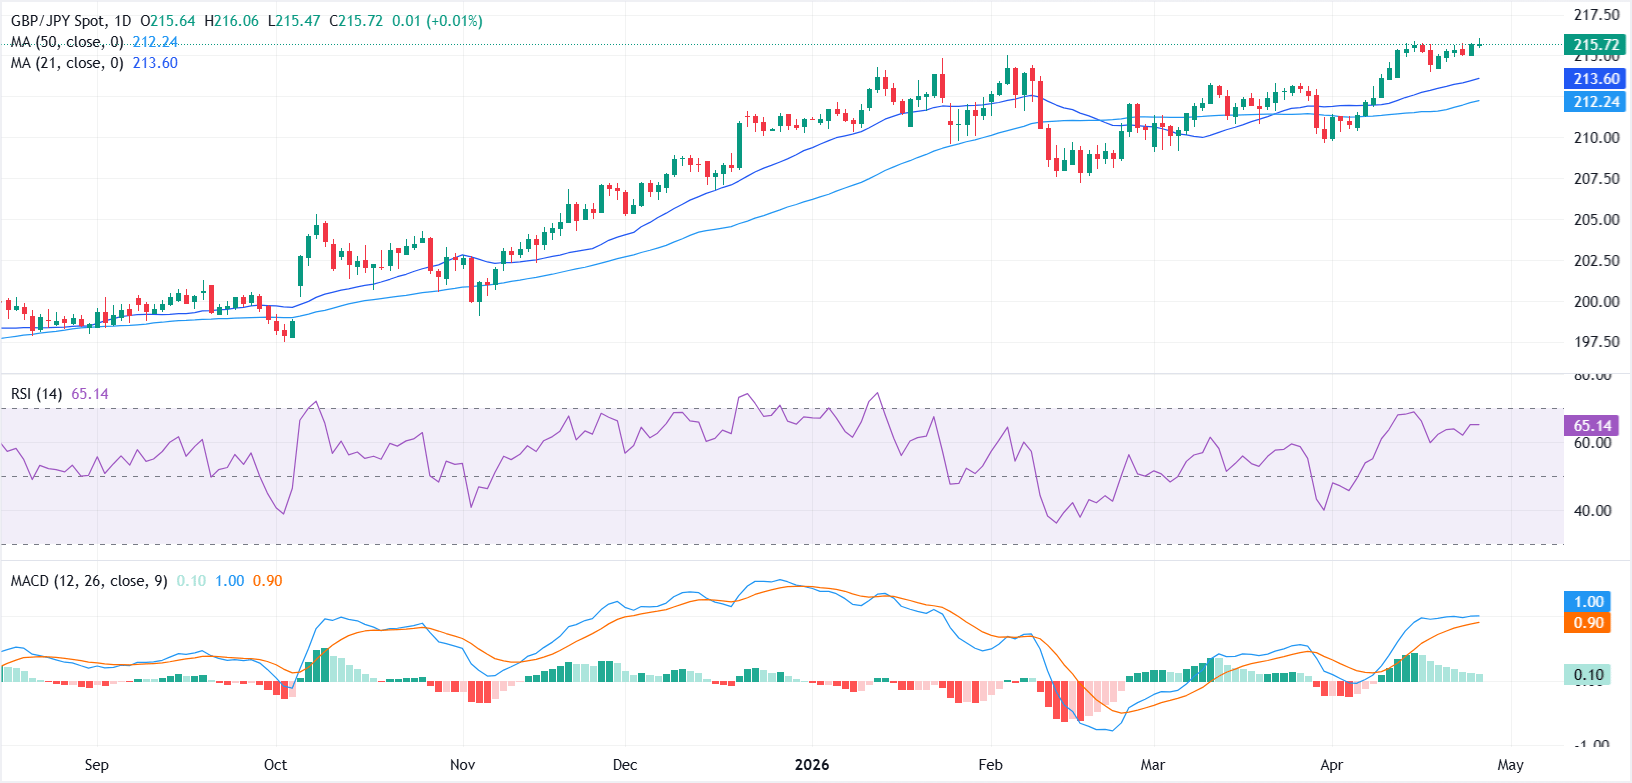Image resolution: width=1632 pixels, height=783 pixels.
Task: Select the MA (50, close, 0) indicator label
Action: click(x=67, y=42)
